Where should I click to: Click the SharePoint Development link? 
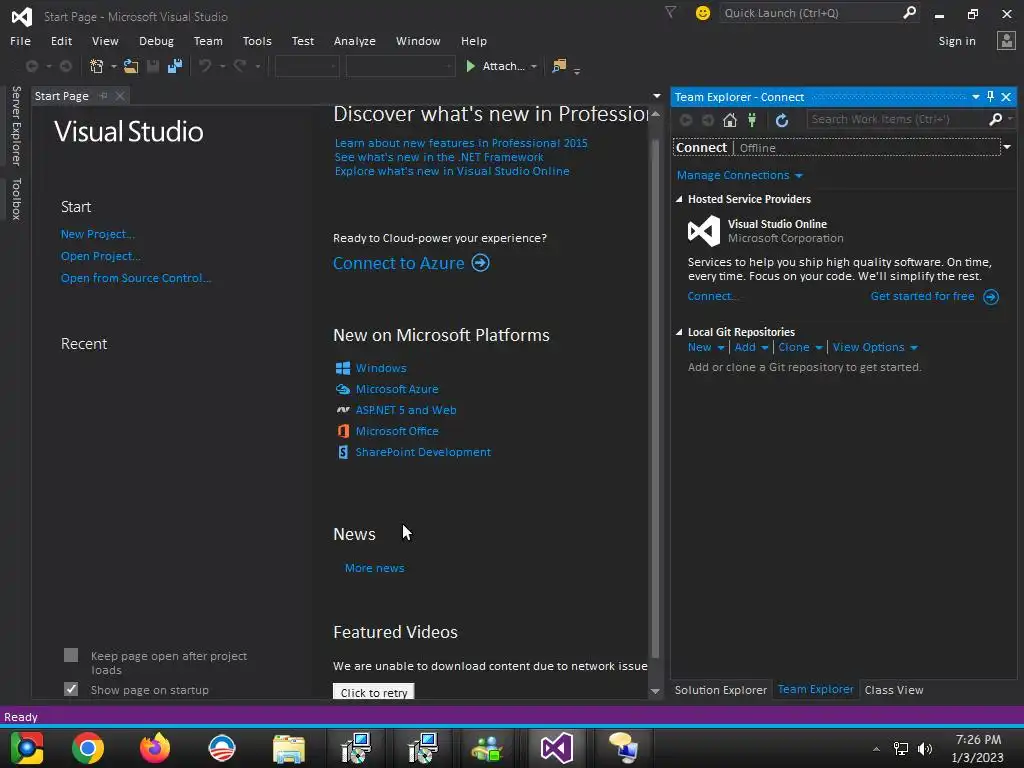(x=423, y=452)
